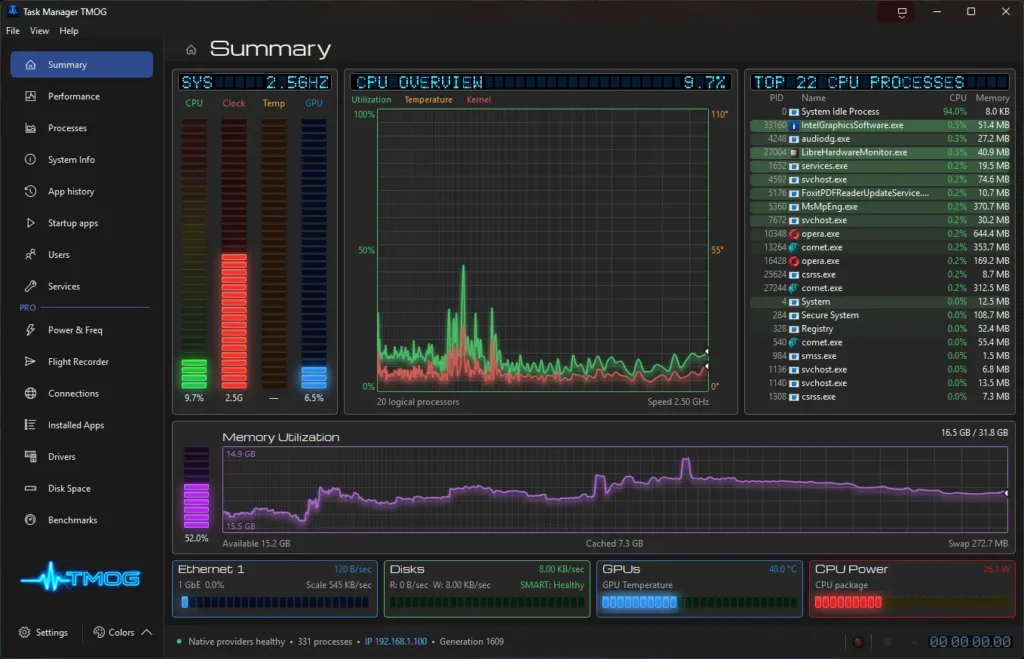Click the IP 192.168.1.100 link
1024x659 pixels.
(x=396, y=641)
